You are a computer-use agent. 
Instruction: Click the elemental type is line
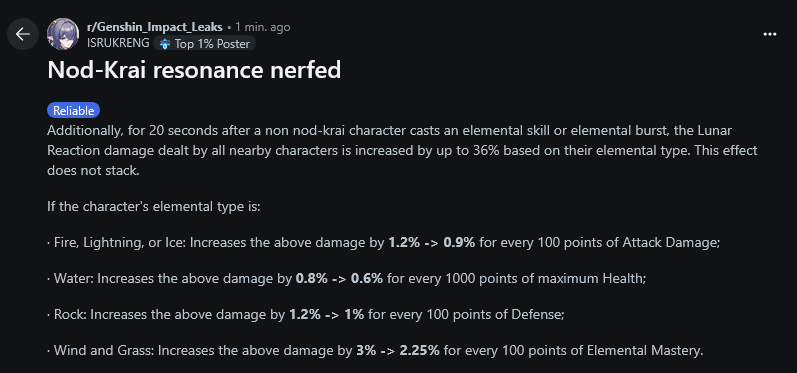tap(154, 207)
